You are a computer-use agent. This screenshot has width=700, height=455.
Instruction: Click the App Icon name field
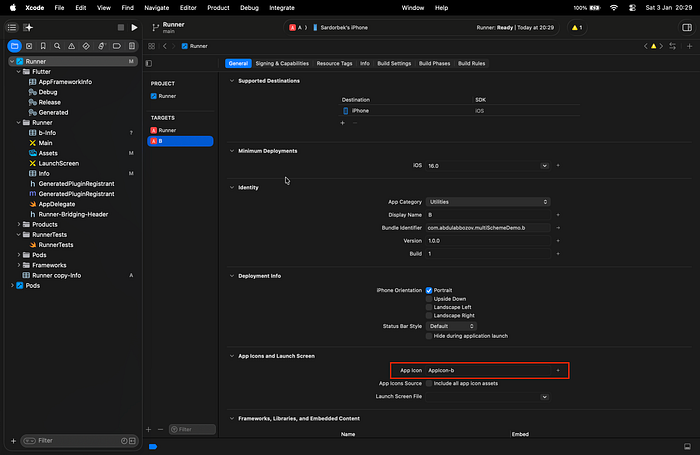[x=488, y=370]
